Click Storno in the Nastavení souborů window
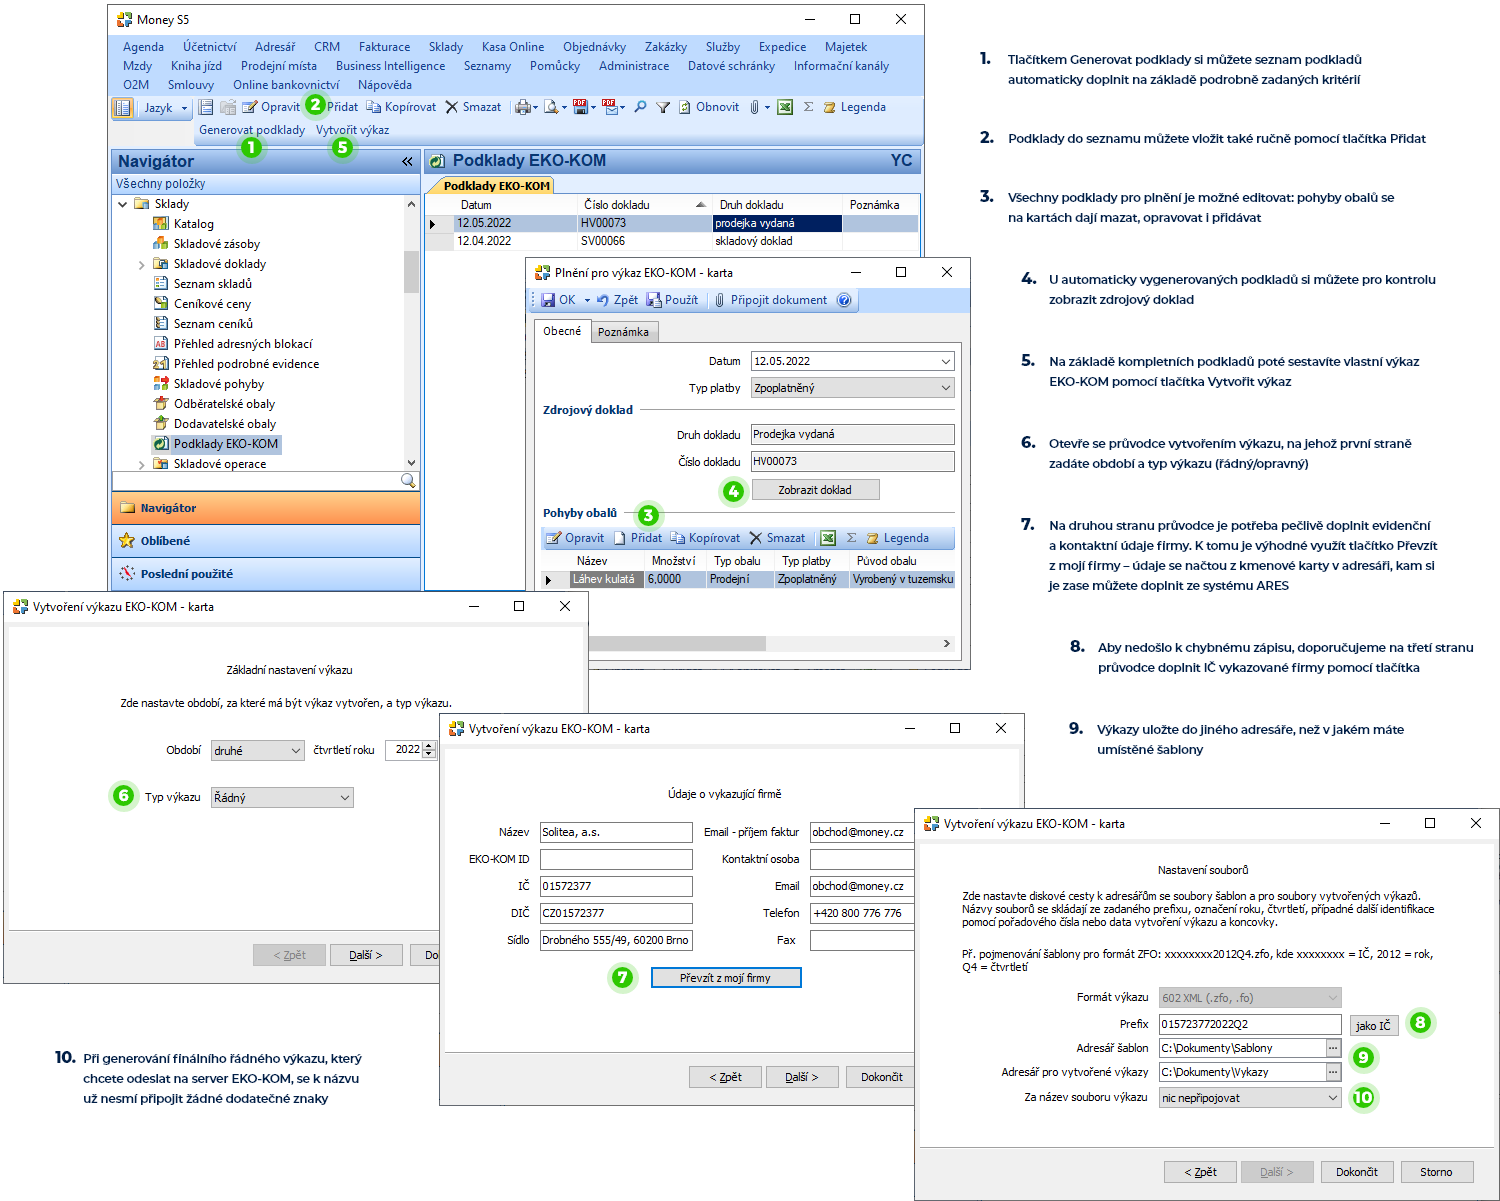Viewport: 1500px width, 1201px height. click(1436, 1172)
